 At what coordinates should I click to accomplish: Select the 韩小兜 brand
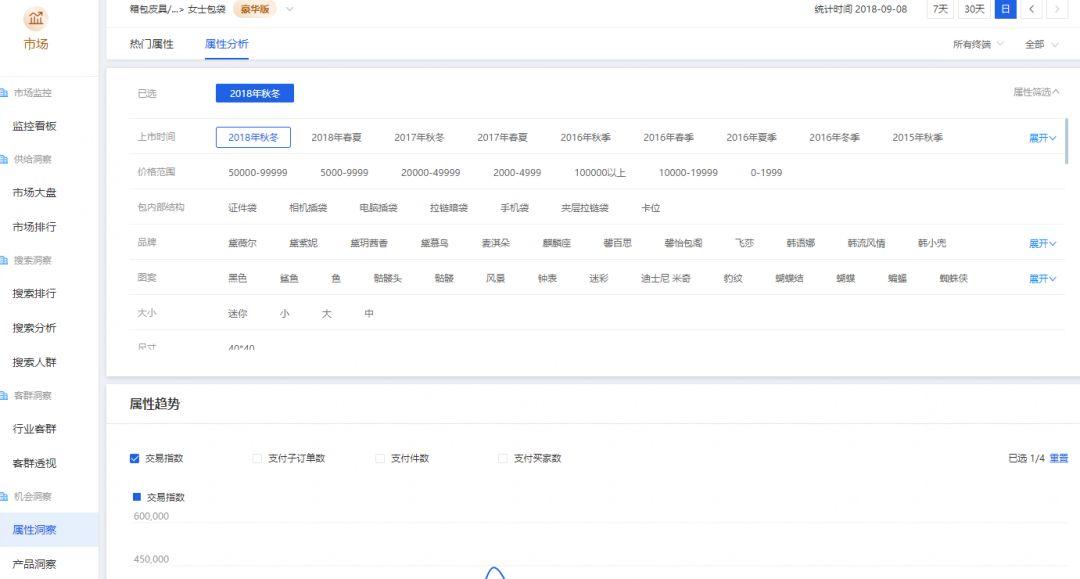[x=932, y=242]
